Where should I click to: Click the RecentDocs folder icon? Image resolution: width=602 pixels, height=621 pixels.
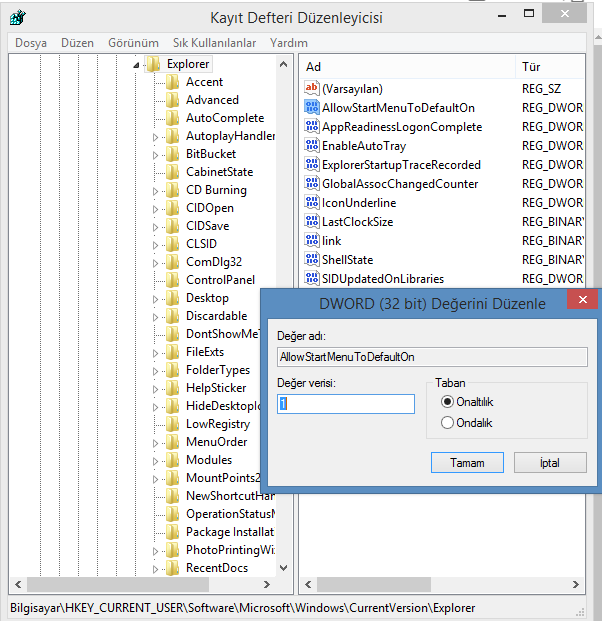(x=172, y=568)
